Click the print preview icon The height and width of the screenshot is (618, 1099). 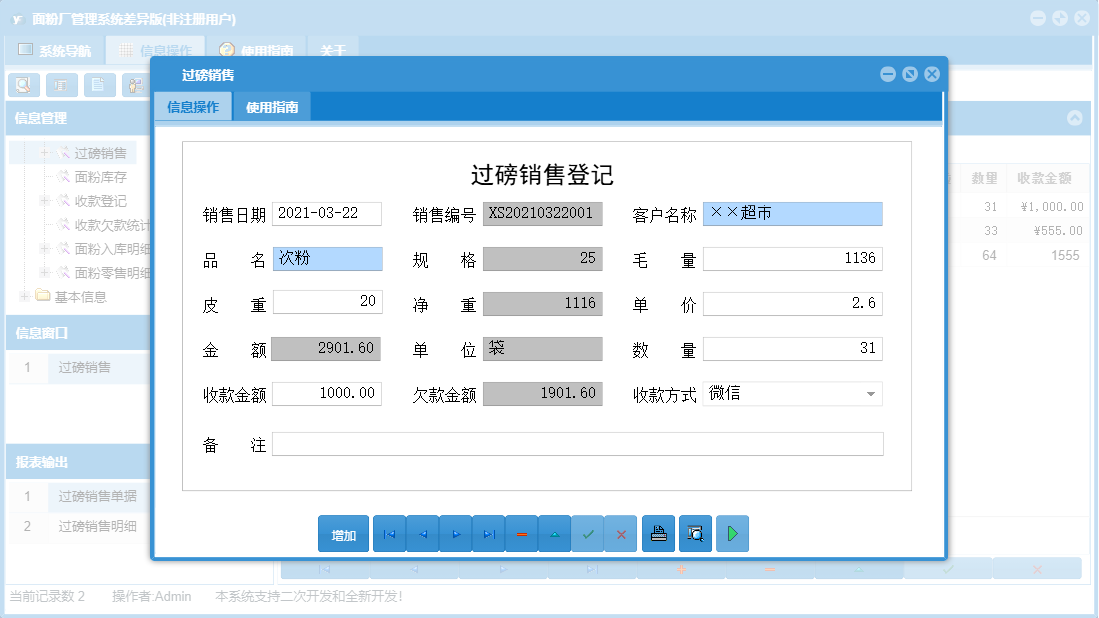tap(695, 533)
